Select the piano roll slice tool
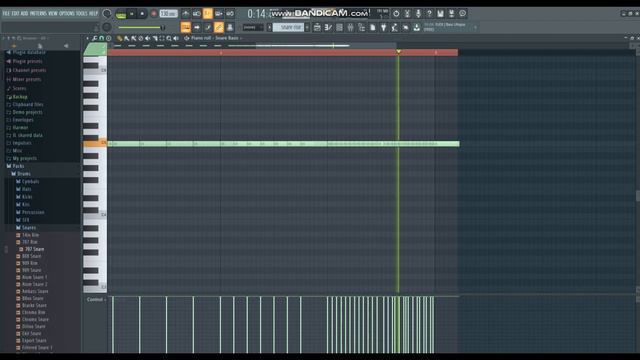The image size is (640, 360). [x=155, y=38]
